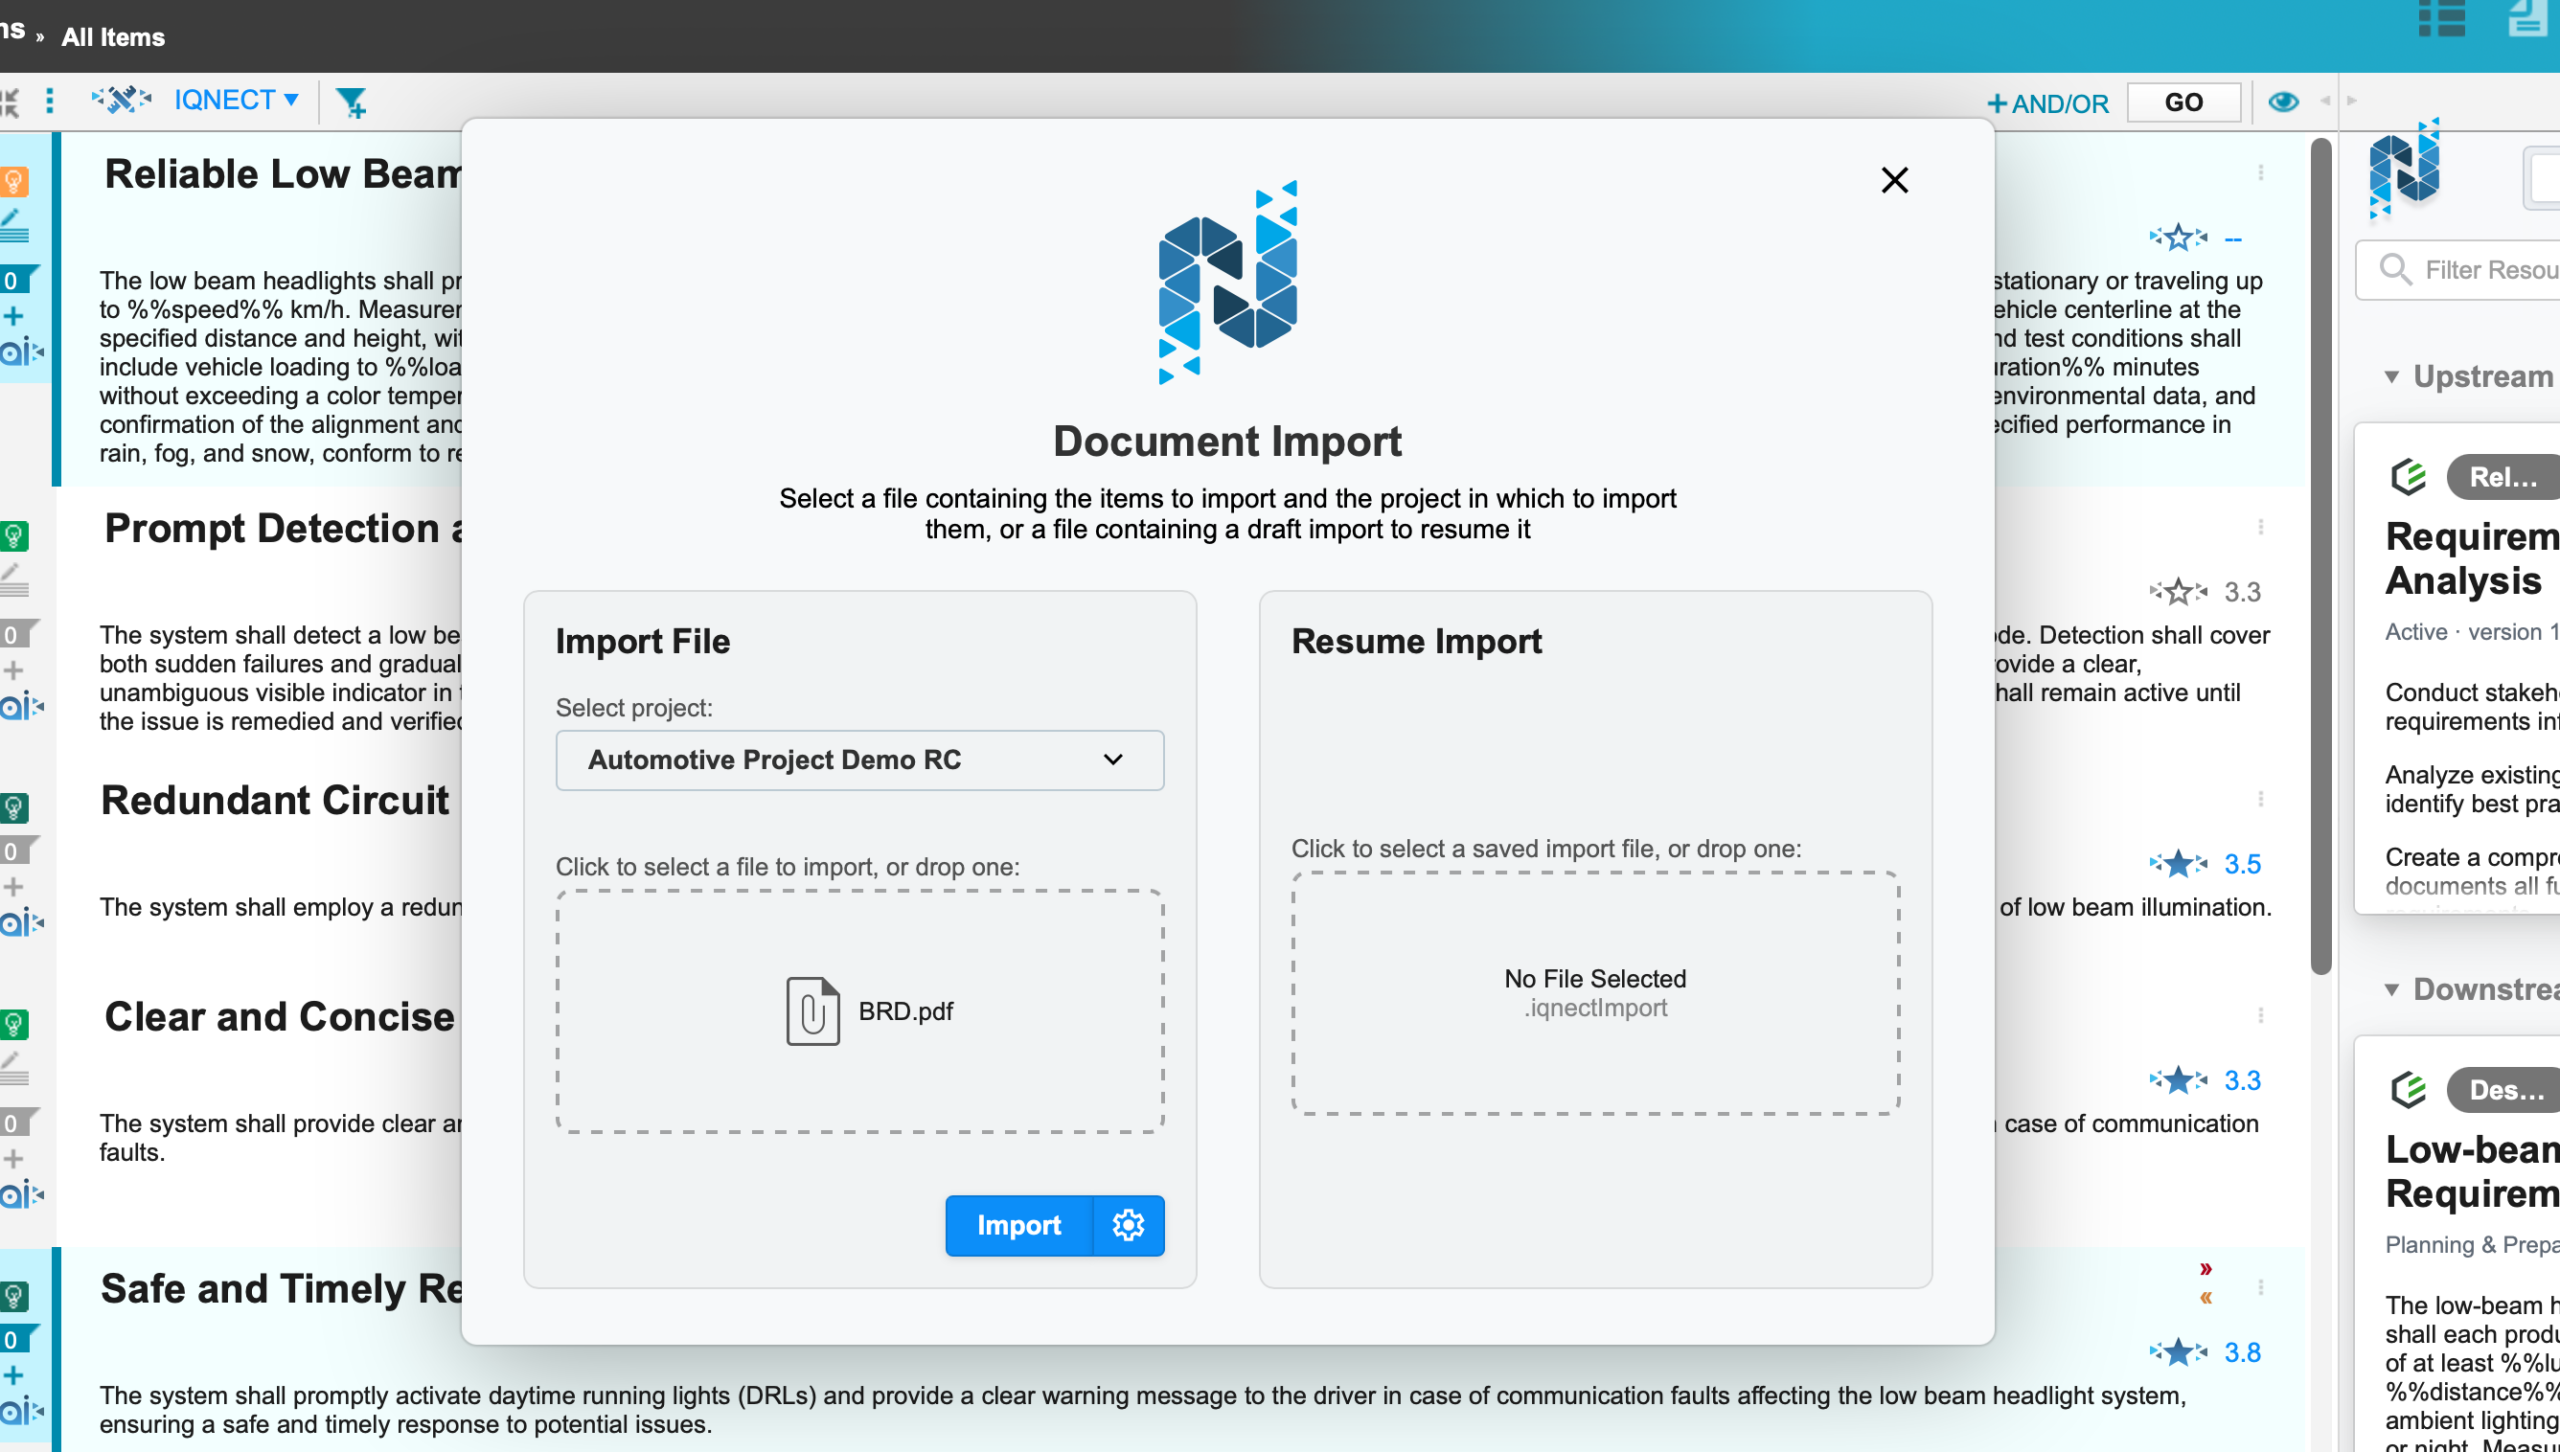Select the BRD.pdf file drop zone

[860, 1011]
